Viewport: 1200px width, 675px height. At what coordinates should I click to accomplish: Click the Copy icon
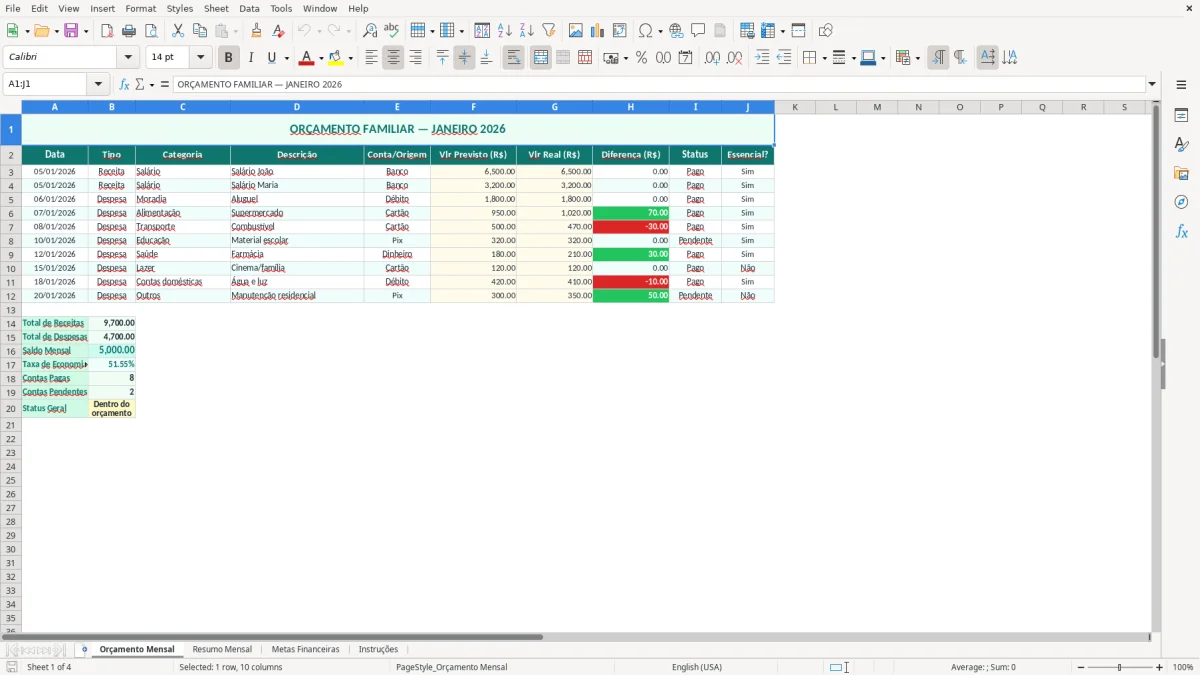[200, 31]
